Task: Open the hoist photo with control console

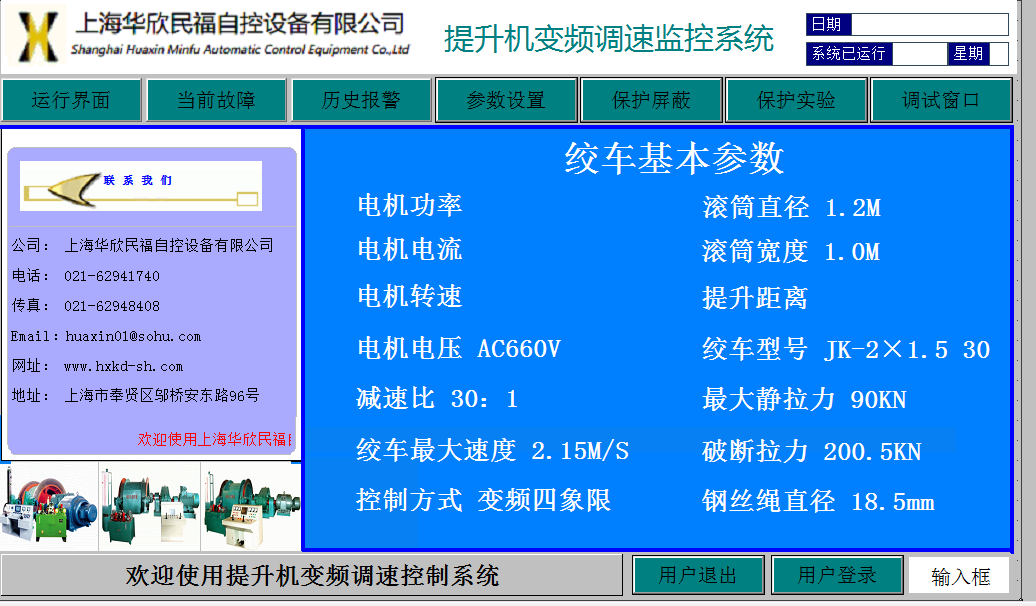Action: click(x=251, y=506)
